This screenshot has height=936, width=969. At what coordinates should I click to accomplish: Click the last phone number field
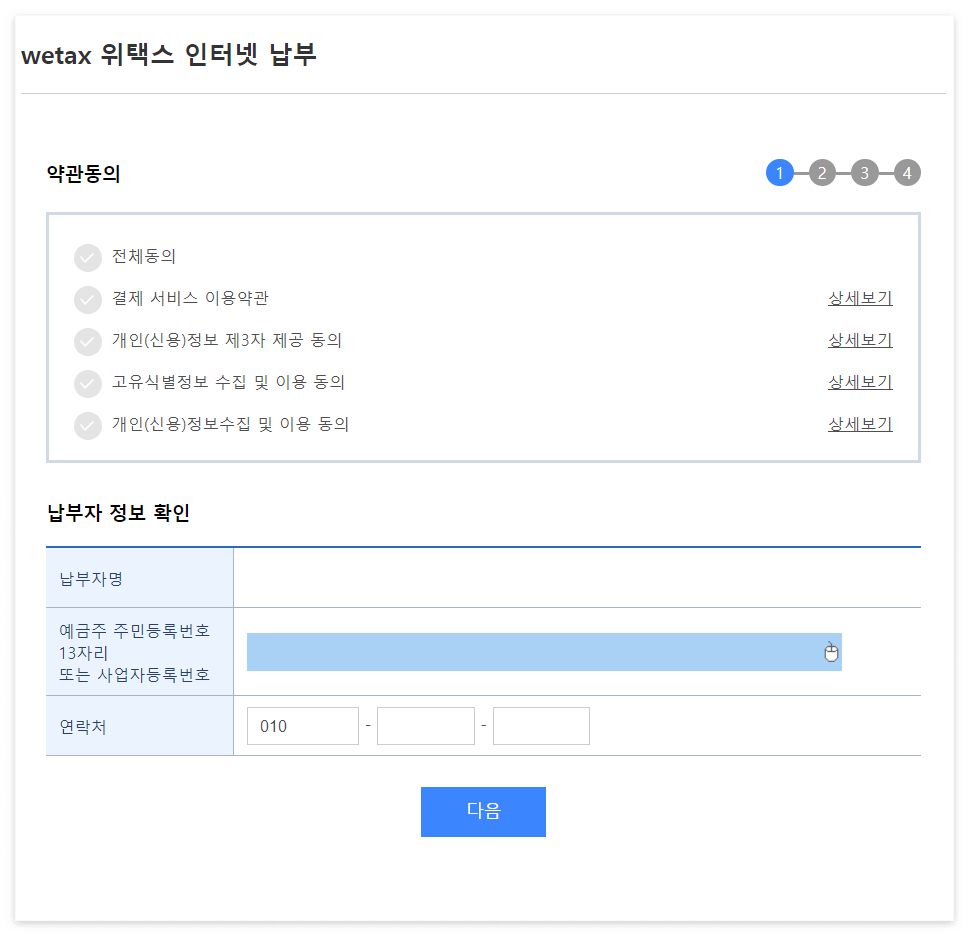540,725
